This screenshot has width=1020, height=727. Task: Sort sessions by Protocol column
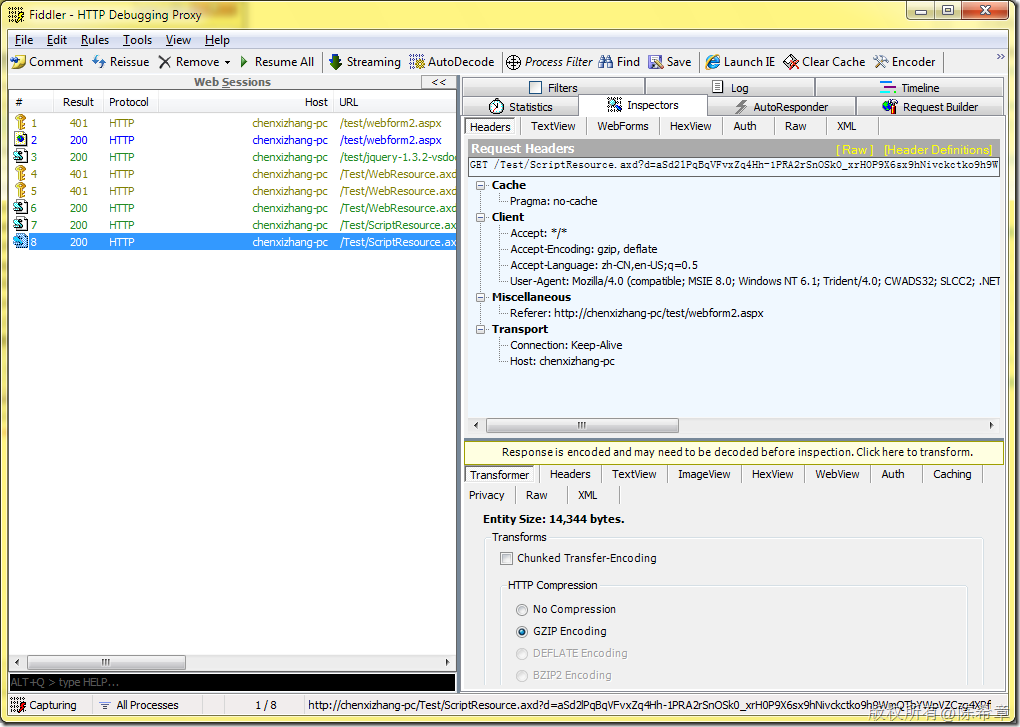[x=129, y=102]
